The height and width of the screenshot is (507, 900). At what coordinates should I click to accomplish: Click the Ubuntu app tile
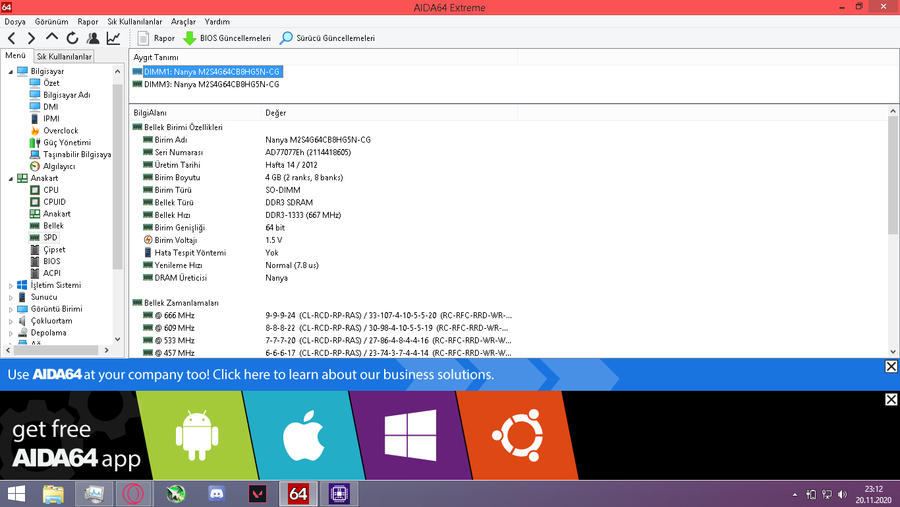(517, 435)
